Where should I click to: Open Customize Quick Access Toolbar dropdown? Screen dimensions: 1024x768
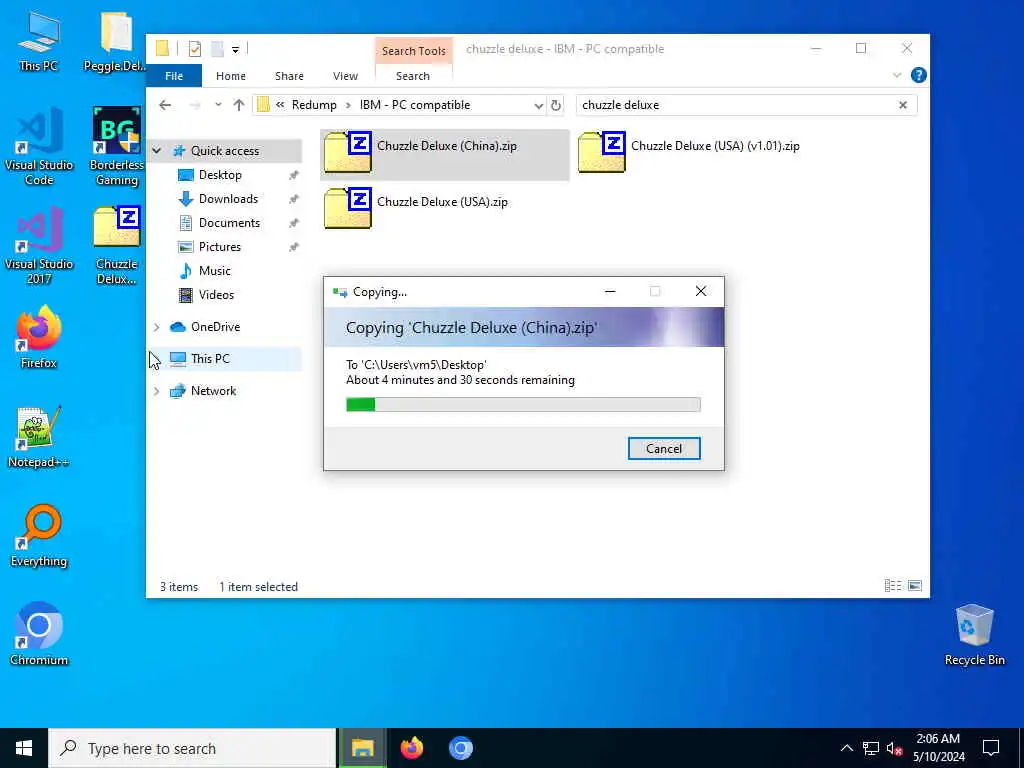click(236, 49)
